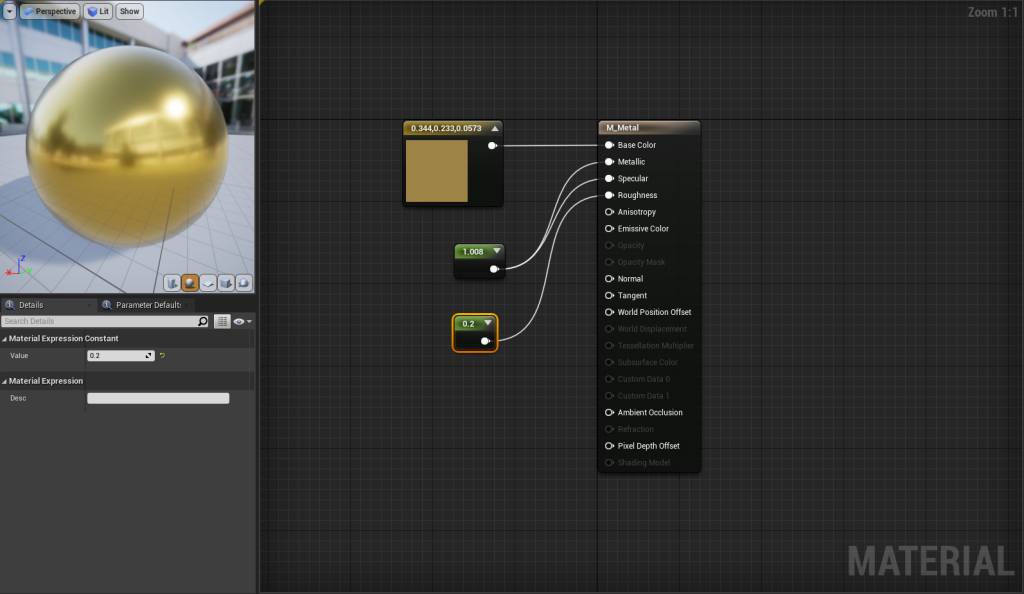Click the search magnifier in Search Details
Screen dimensions: 1024x594
pyautogui.click(x=203, y=321)
